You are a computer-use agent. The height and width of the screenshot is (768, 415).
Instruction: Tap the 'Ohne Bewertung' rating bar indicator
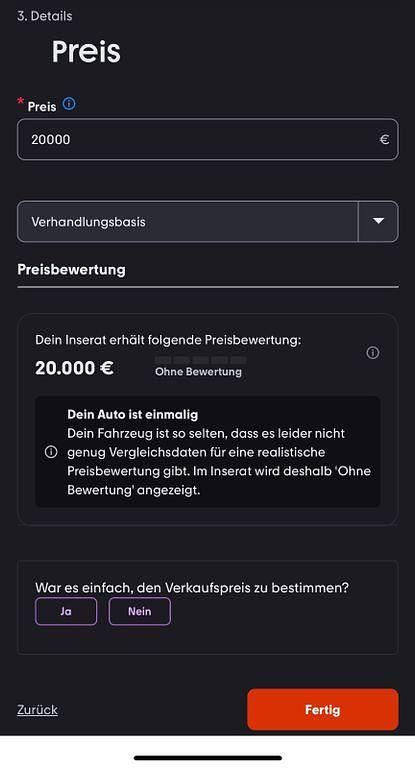(200, 360)
